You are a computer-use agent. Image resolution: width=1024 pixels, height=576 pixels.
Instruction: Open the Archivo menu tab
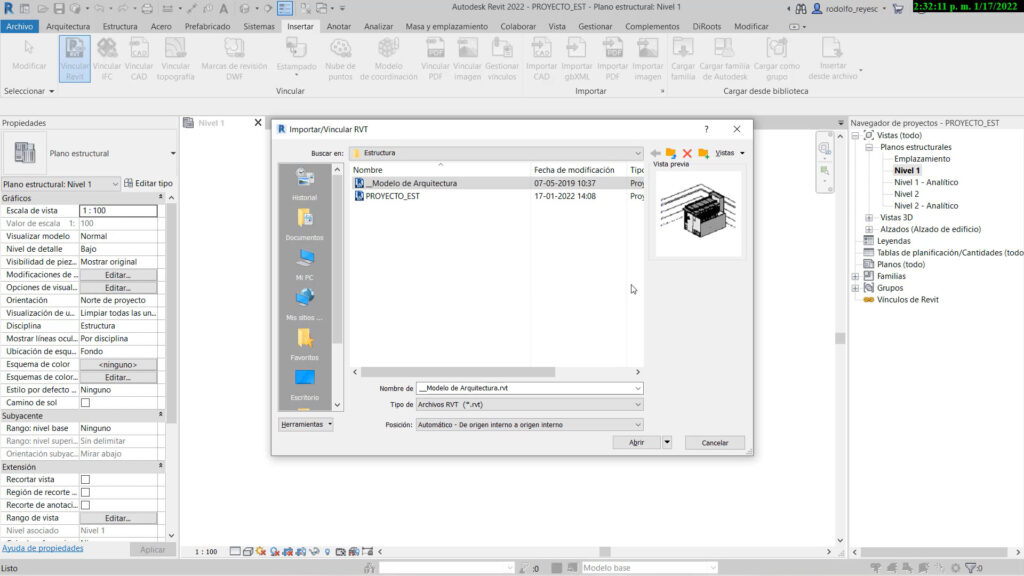coord(20,26)
